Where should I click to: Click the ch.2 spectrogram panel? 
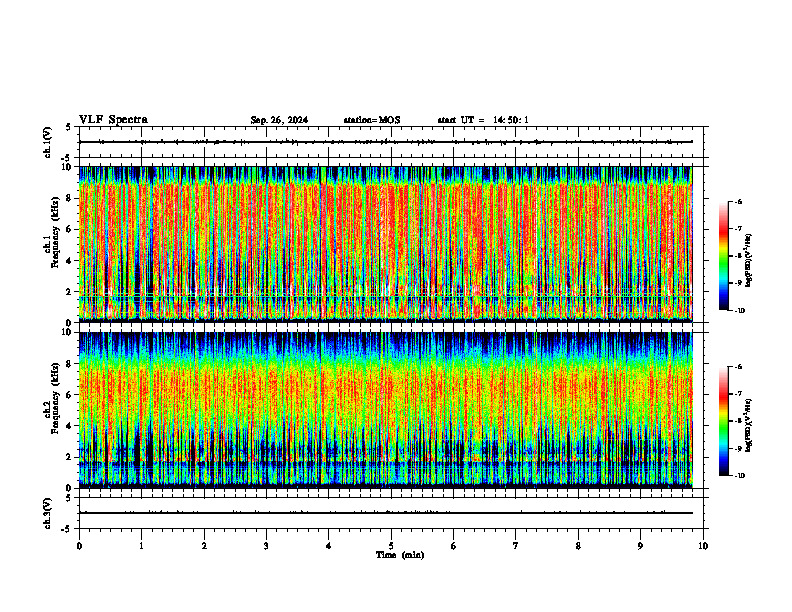point(386,410)
